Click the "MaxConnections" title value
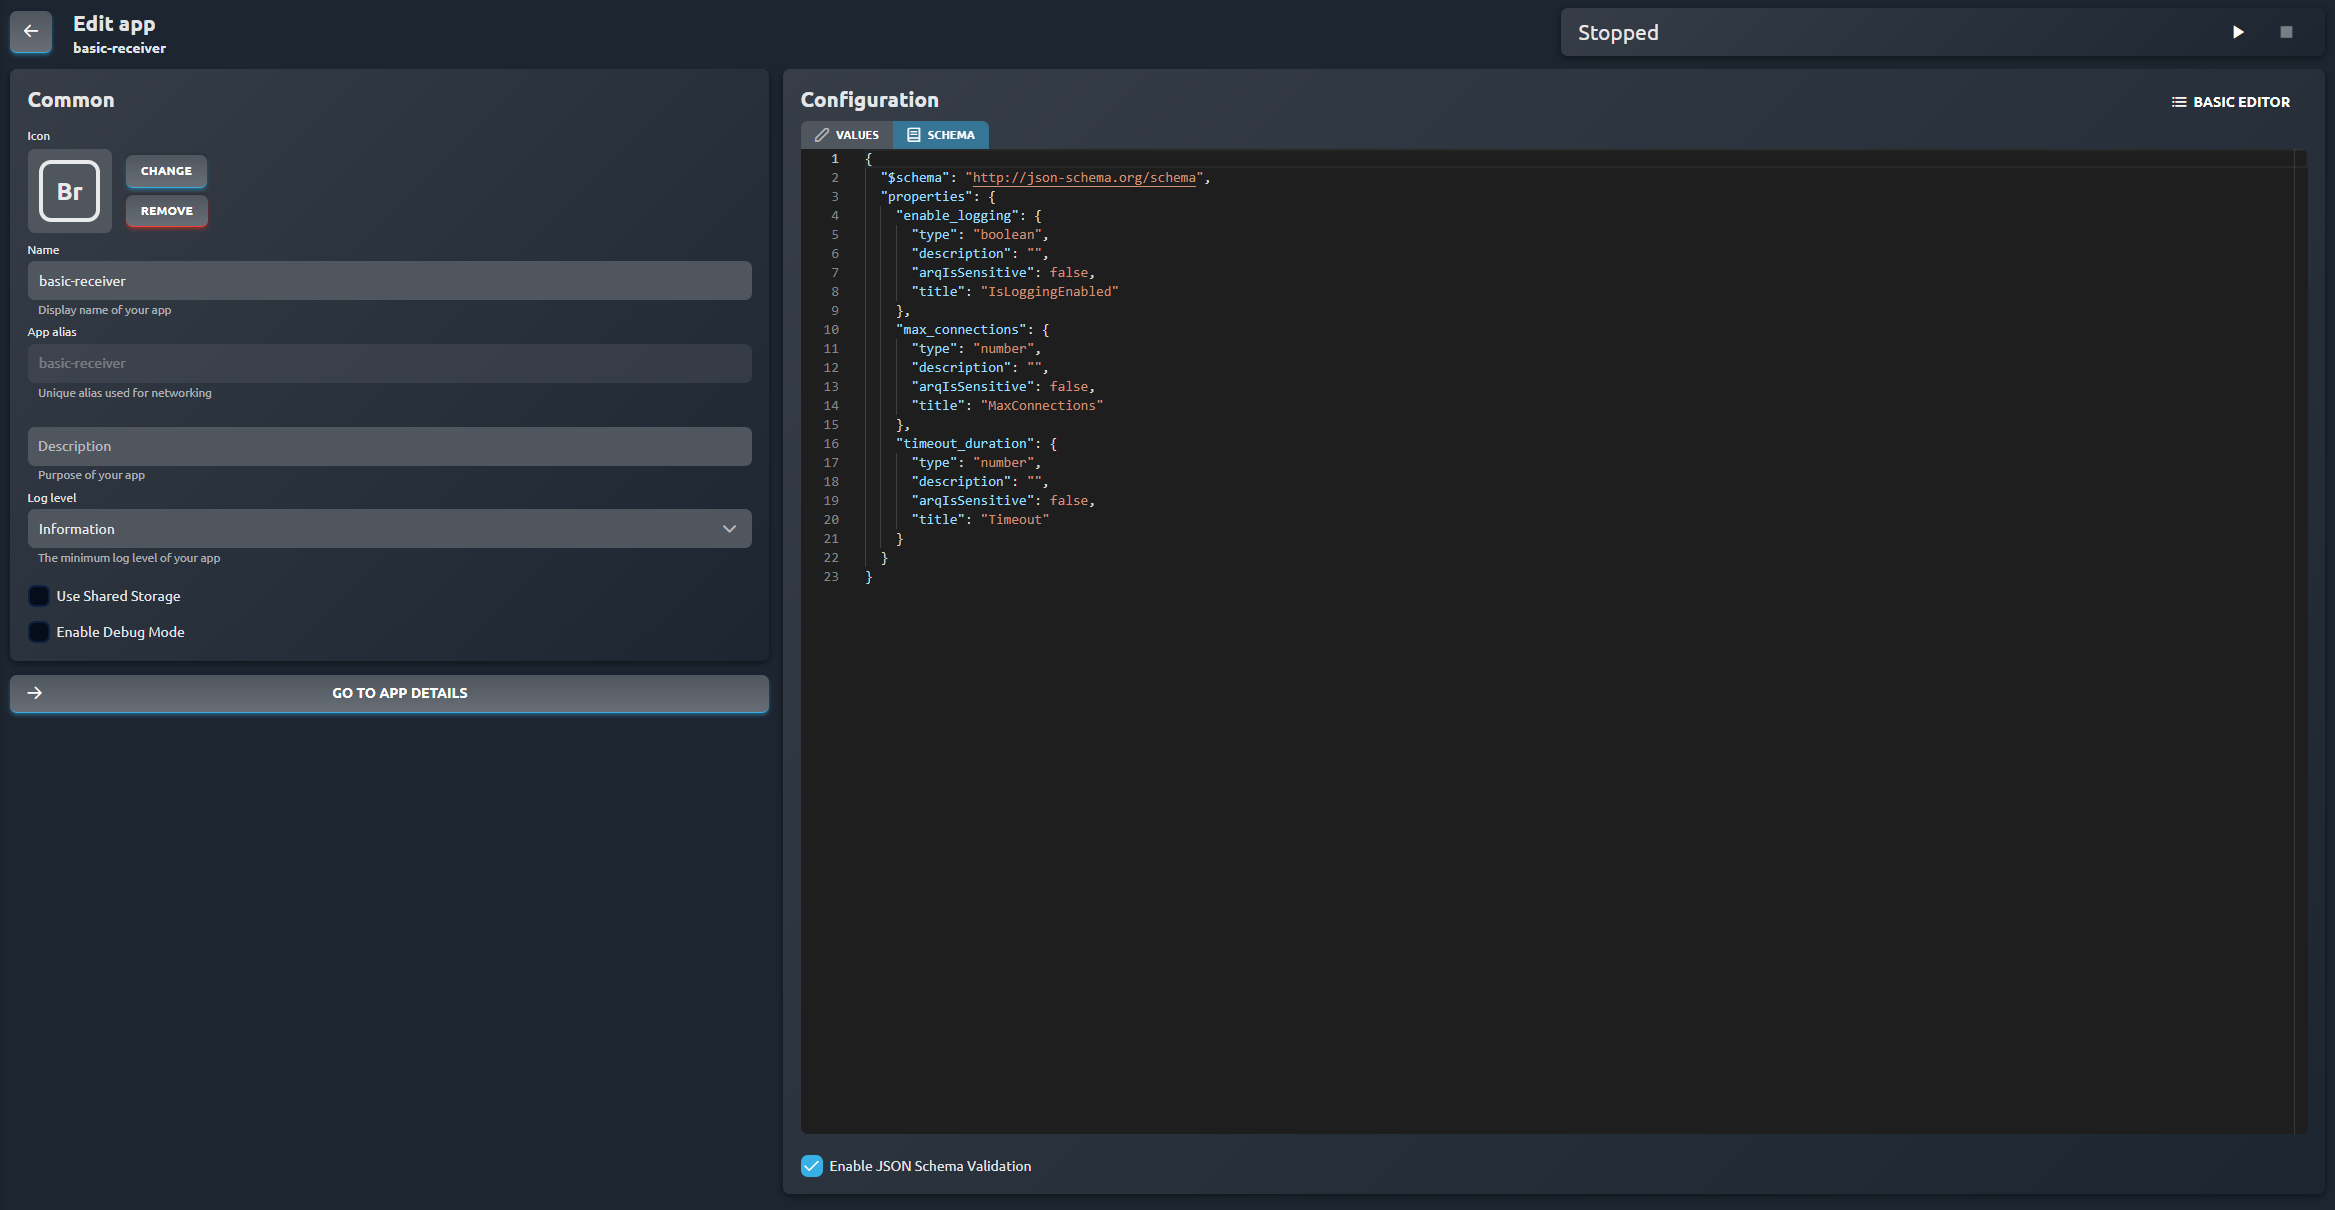 pos(1041,406)
